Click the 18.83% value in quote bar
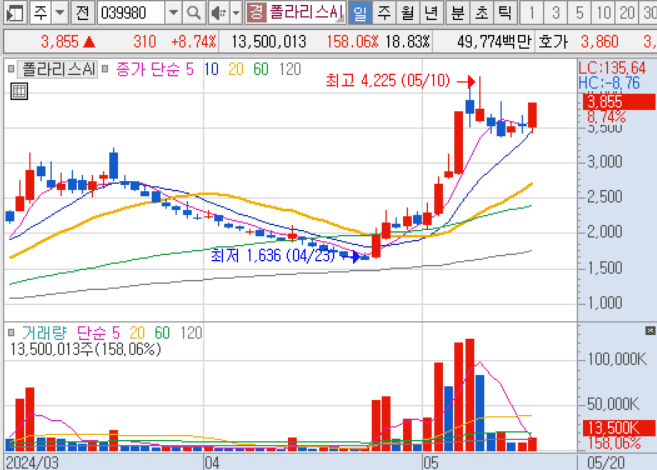657x470 pixels. pyautogui.click(x=407, y=41)
